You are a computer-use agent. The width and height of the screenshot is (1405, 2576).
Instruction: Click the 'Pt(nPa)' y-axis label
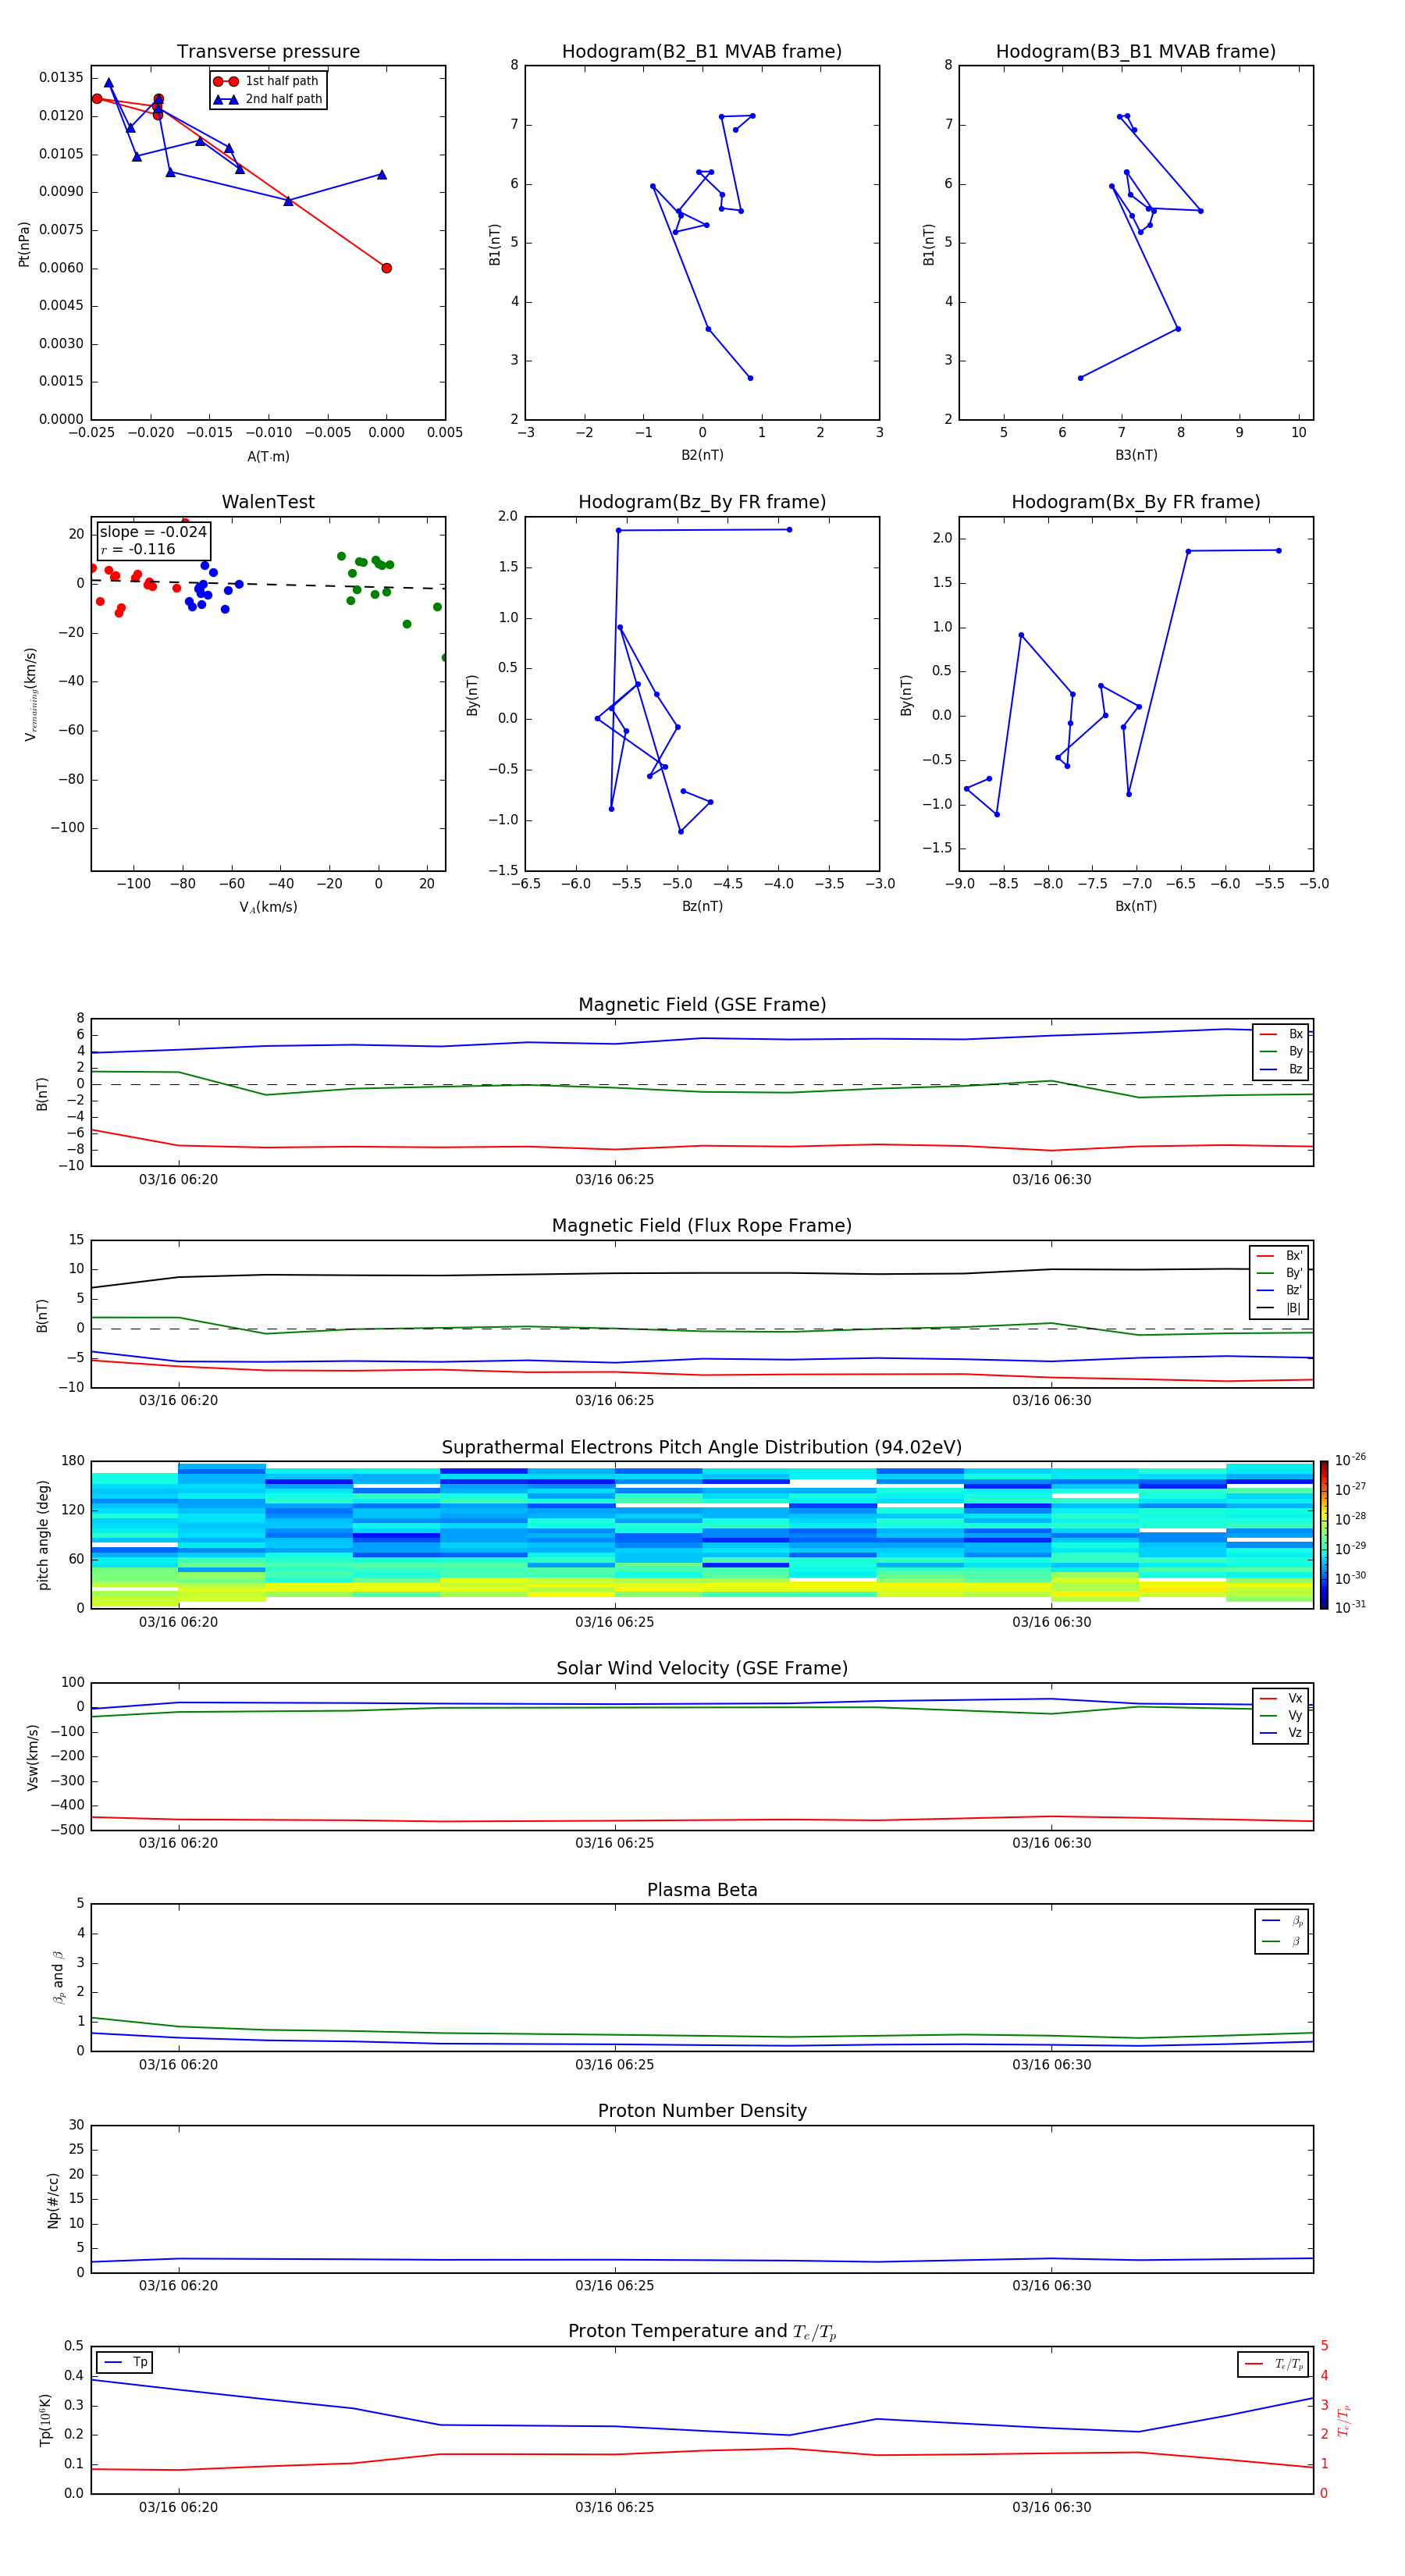(24, 243)
